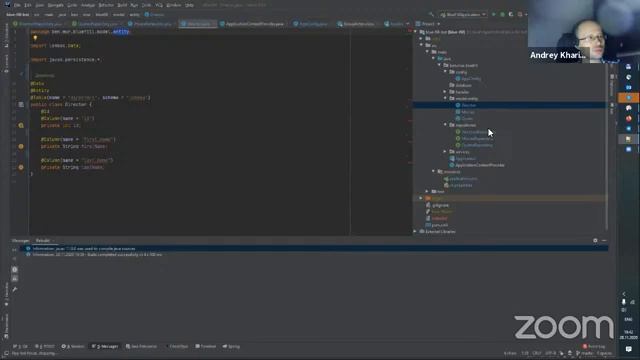The height and width of the screenshot is (360, 640).
Task: Collapse the resources folder node
Action: click(433, 171)
